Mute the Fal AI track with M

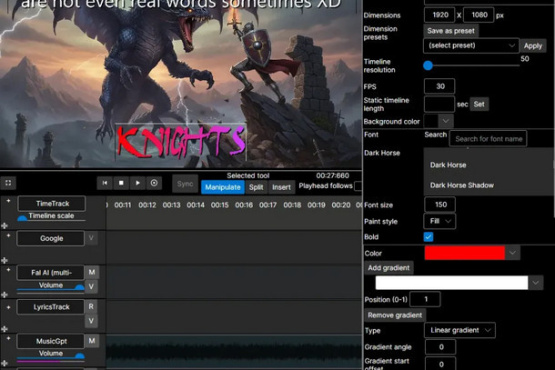[92, 272]
